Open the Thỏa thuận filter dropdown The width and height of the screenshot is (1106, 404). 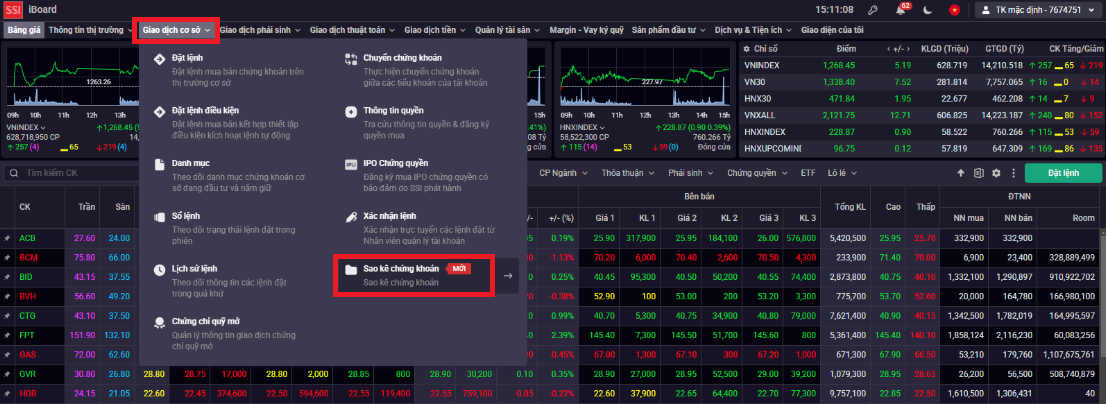(x=627, y=173)
